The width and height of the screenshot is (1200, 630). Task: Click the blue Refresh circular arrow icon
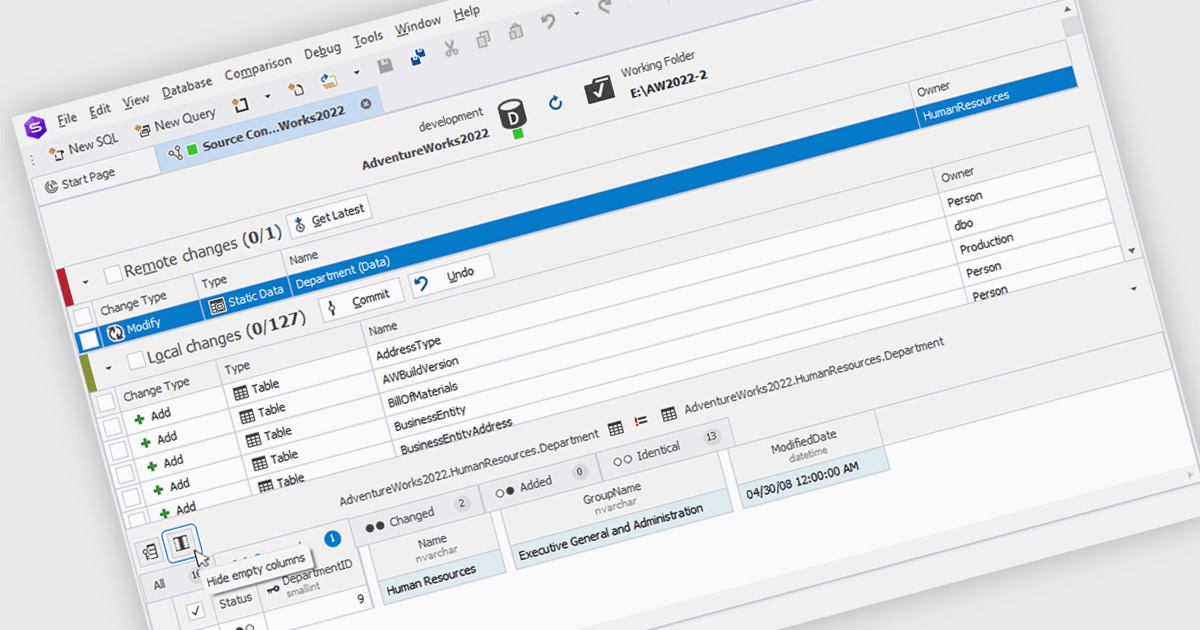tap(556, 102)
